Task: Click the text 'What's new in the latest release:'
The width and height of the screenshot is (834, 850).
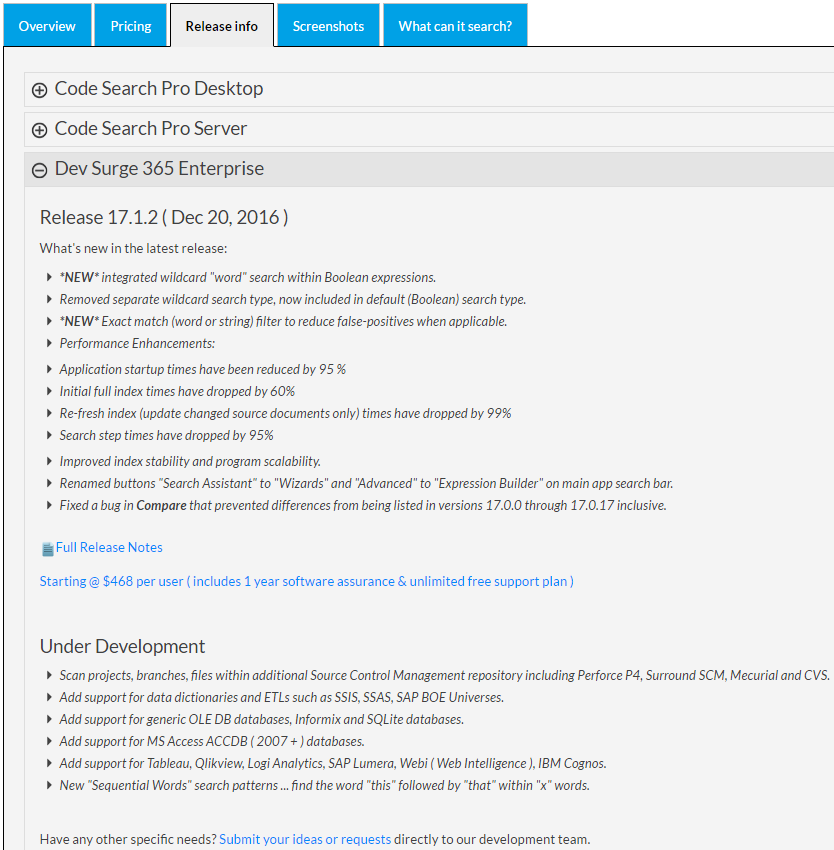Action: coord(133,248)
